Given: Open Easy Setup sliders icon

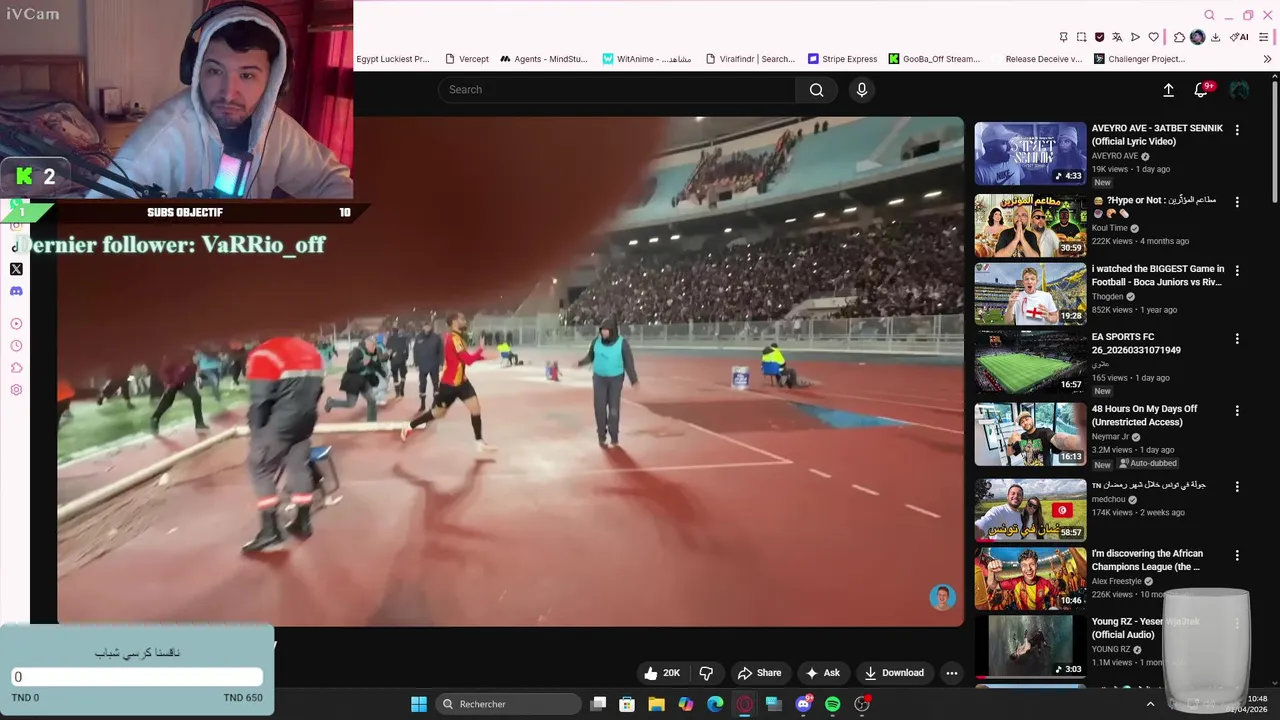Looking at the screenshot, I should [1265, 37].
